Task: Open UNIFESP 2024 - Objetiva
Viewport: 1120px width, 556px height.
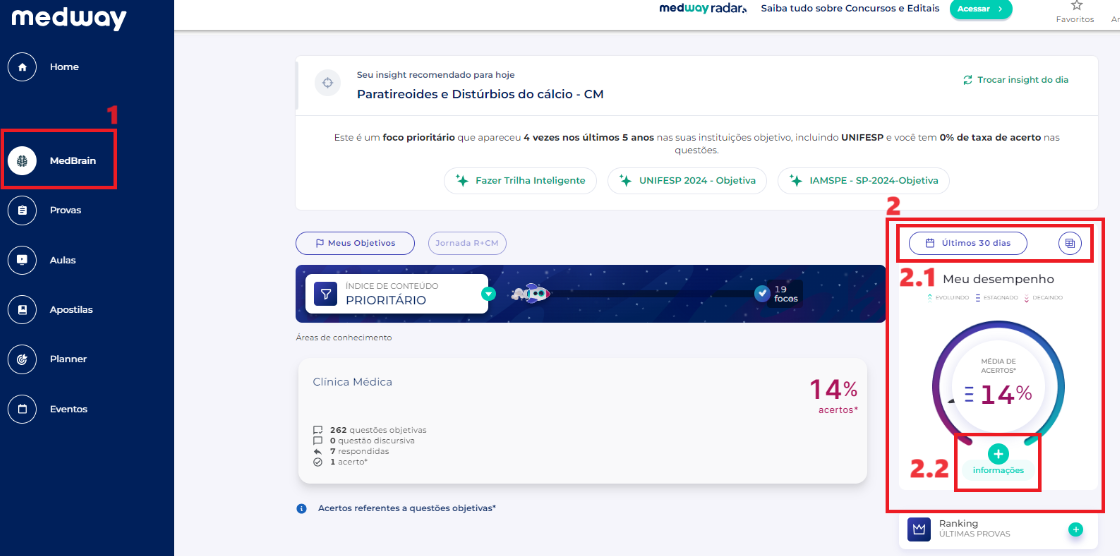Action: tap(686, 181)
